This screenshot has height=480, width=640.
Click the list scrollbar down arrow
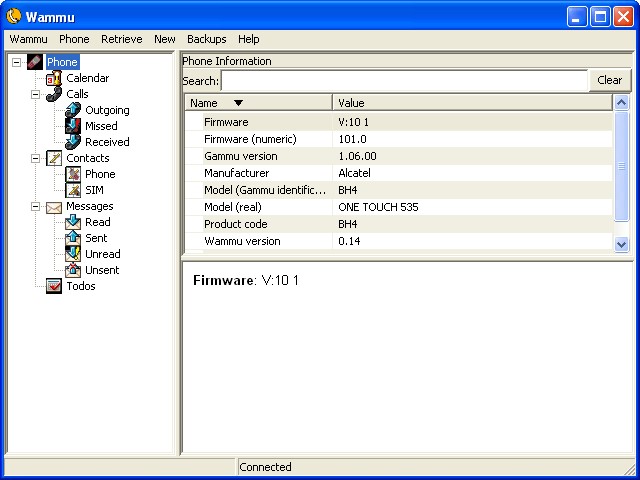621,243
